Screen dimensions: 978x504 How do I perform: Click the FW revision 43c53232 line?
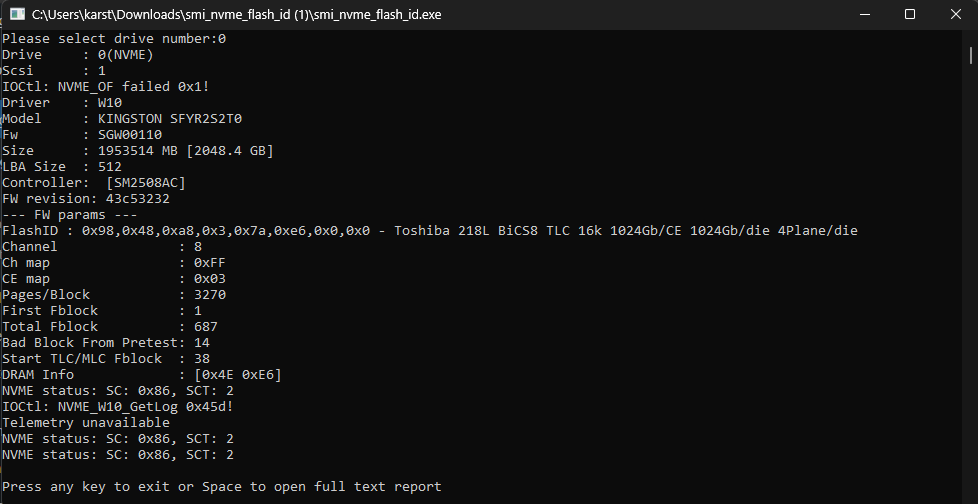(x=86, y=198)
